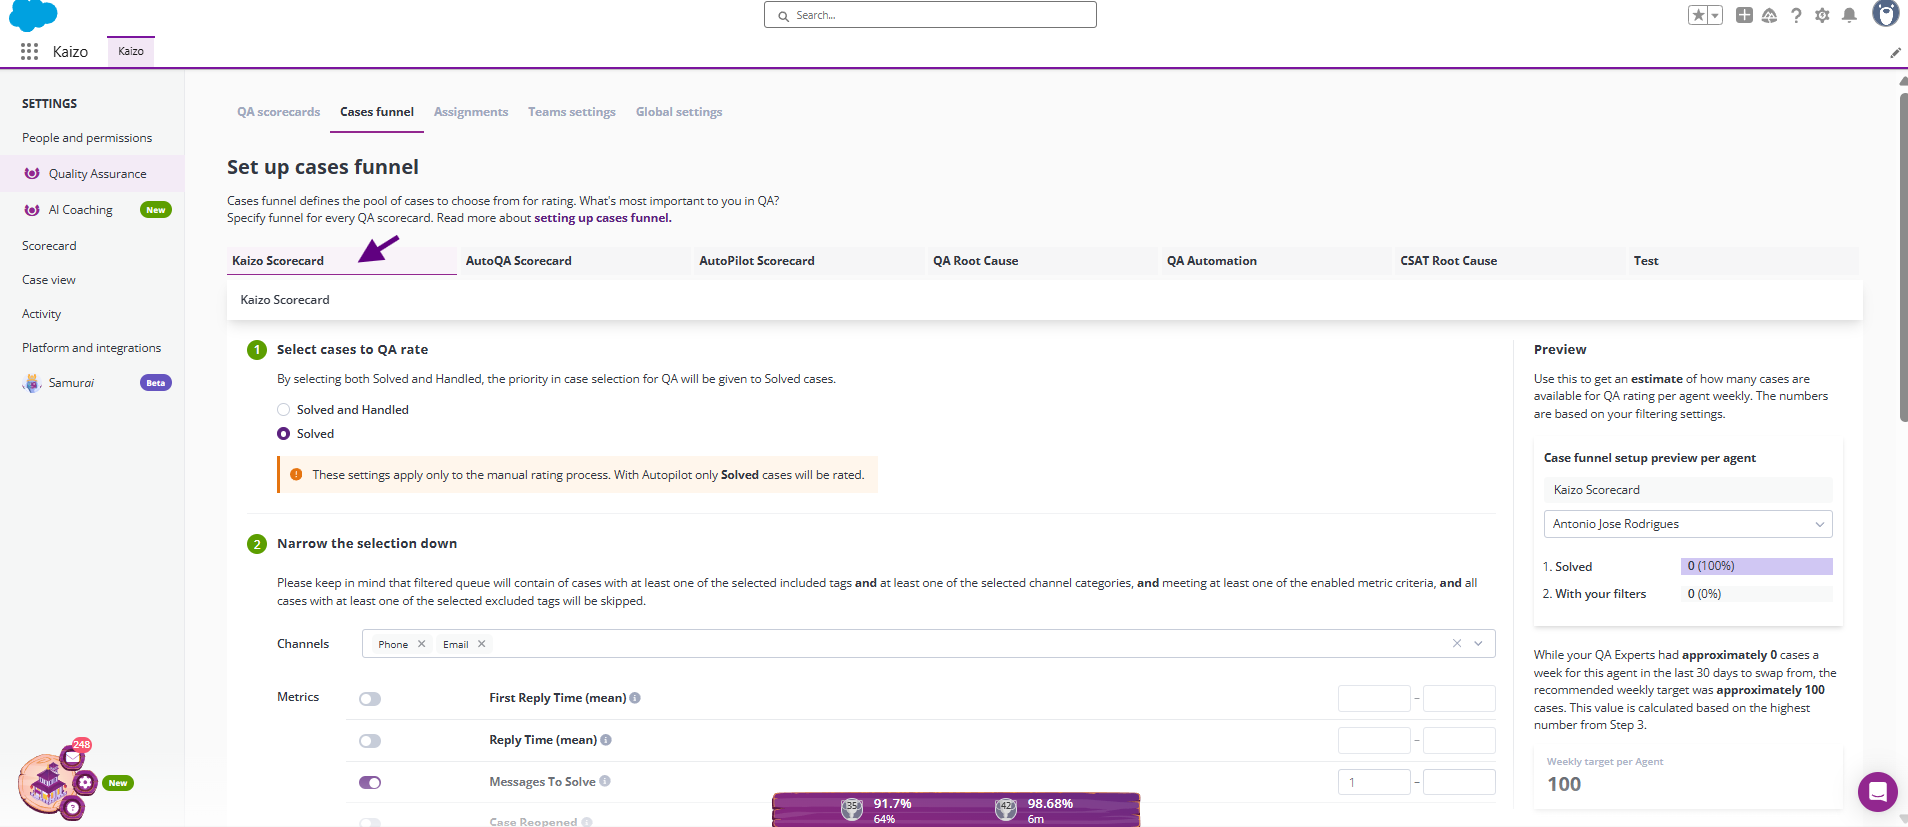Click the trophy with rank 35
The width and height of the screenshot is (1908, 827).
pos(852,809)
